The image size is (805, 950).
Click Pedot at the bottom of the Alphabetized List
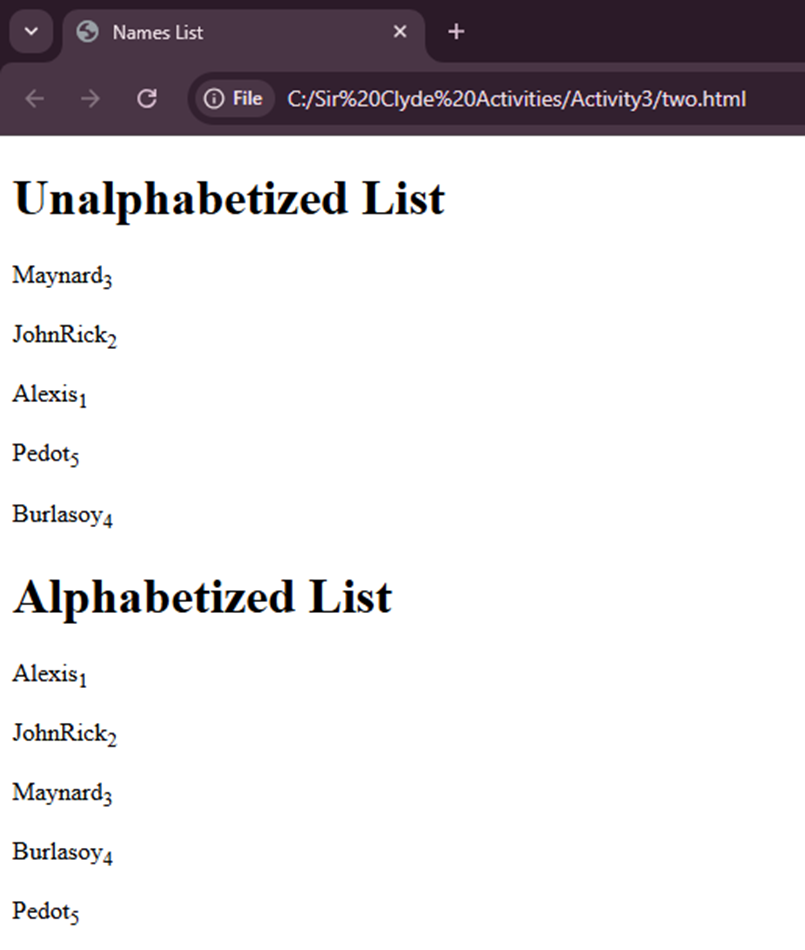45,911
